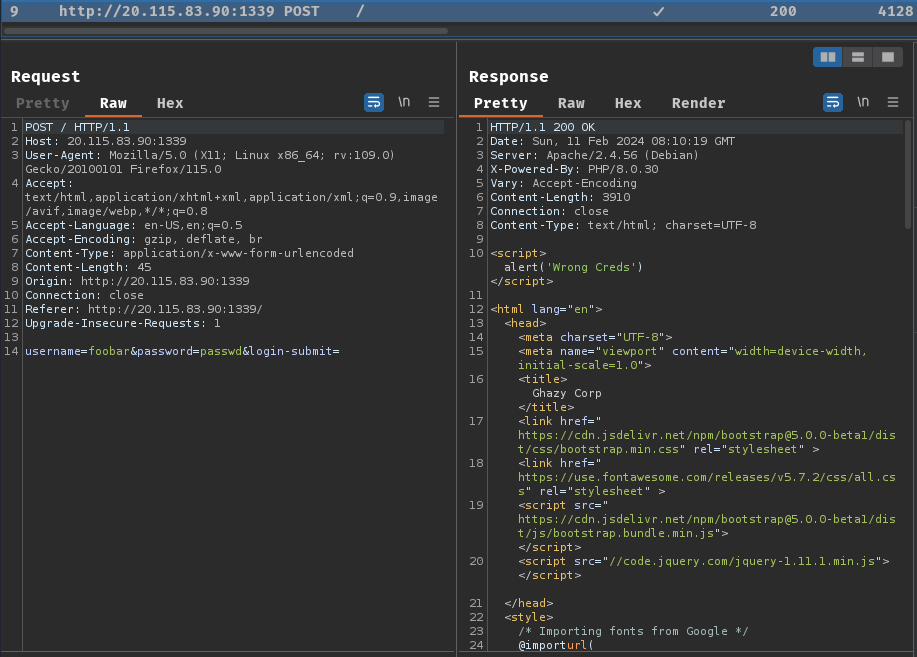The height and width of the screenshot is (657, 917).
Task: Select the Response Raw tab
Action: point(571,104)
